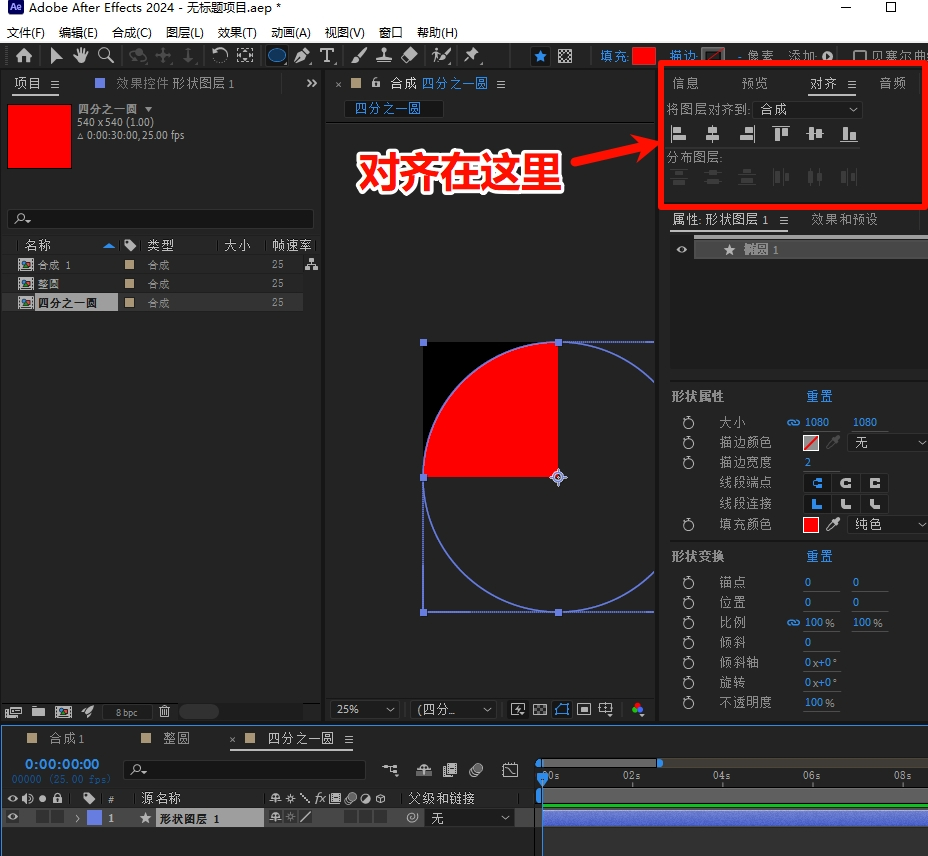This screenshot has height=856, width=928.
Task: Click the Project panel search field
Action: pyautogui.click(x=160, y=218)
